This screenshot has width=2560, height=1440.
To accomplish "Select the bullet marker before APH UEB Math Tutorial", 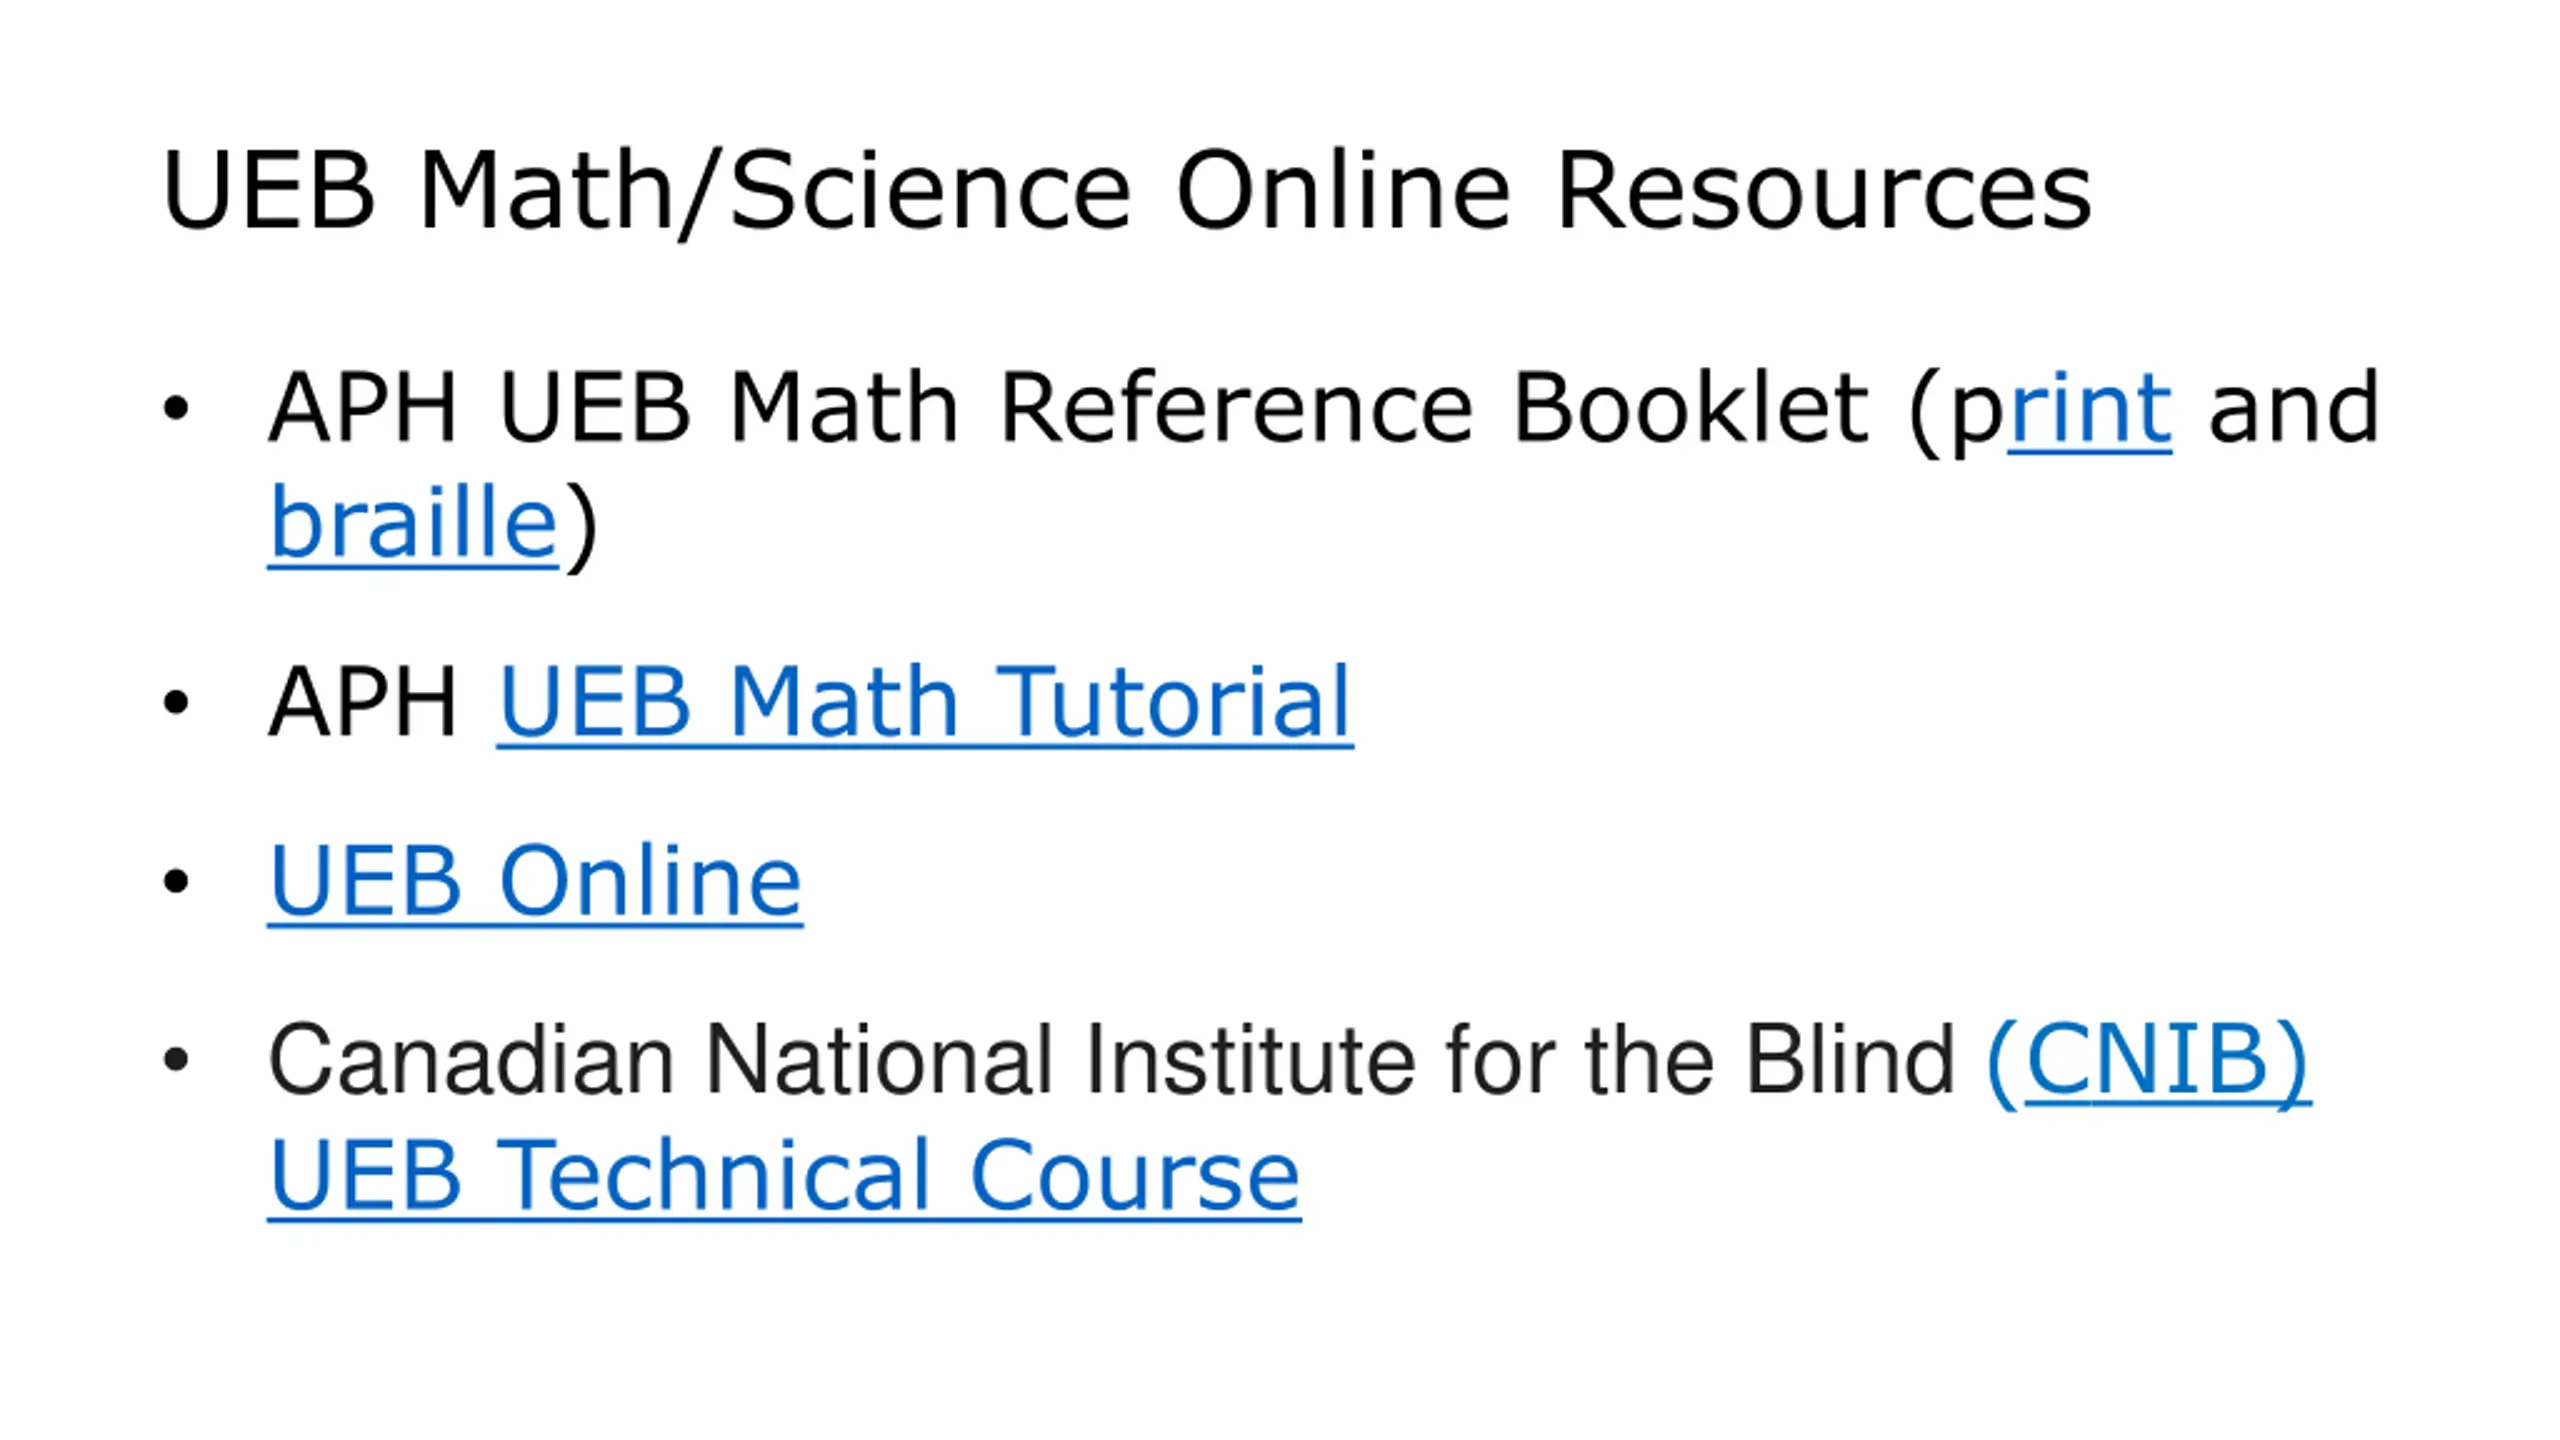I will point(176,702).
